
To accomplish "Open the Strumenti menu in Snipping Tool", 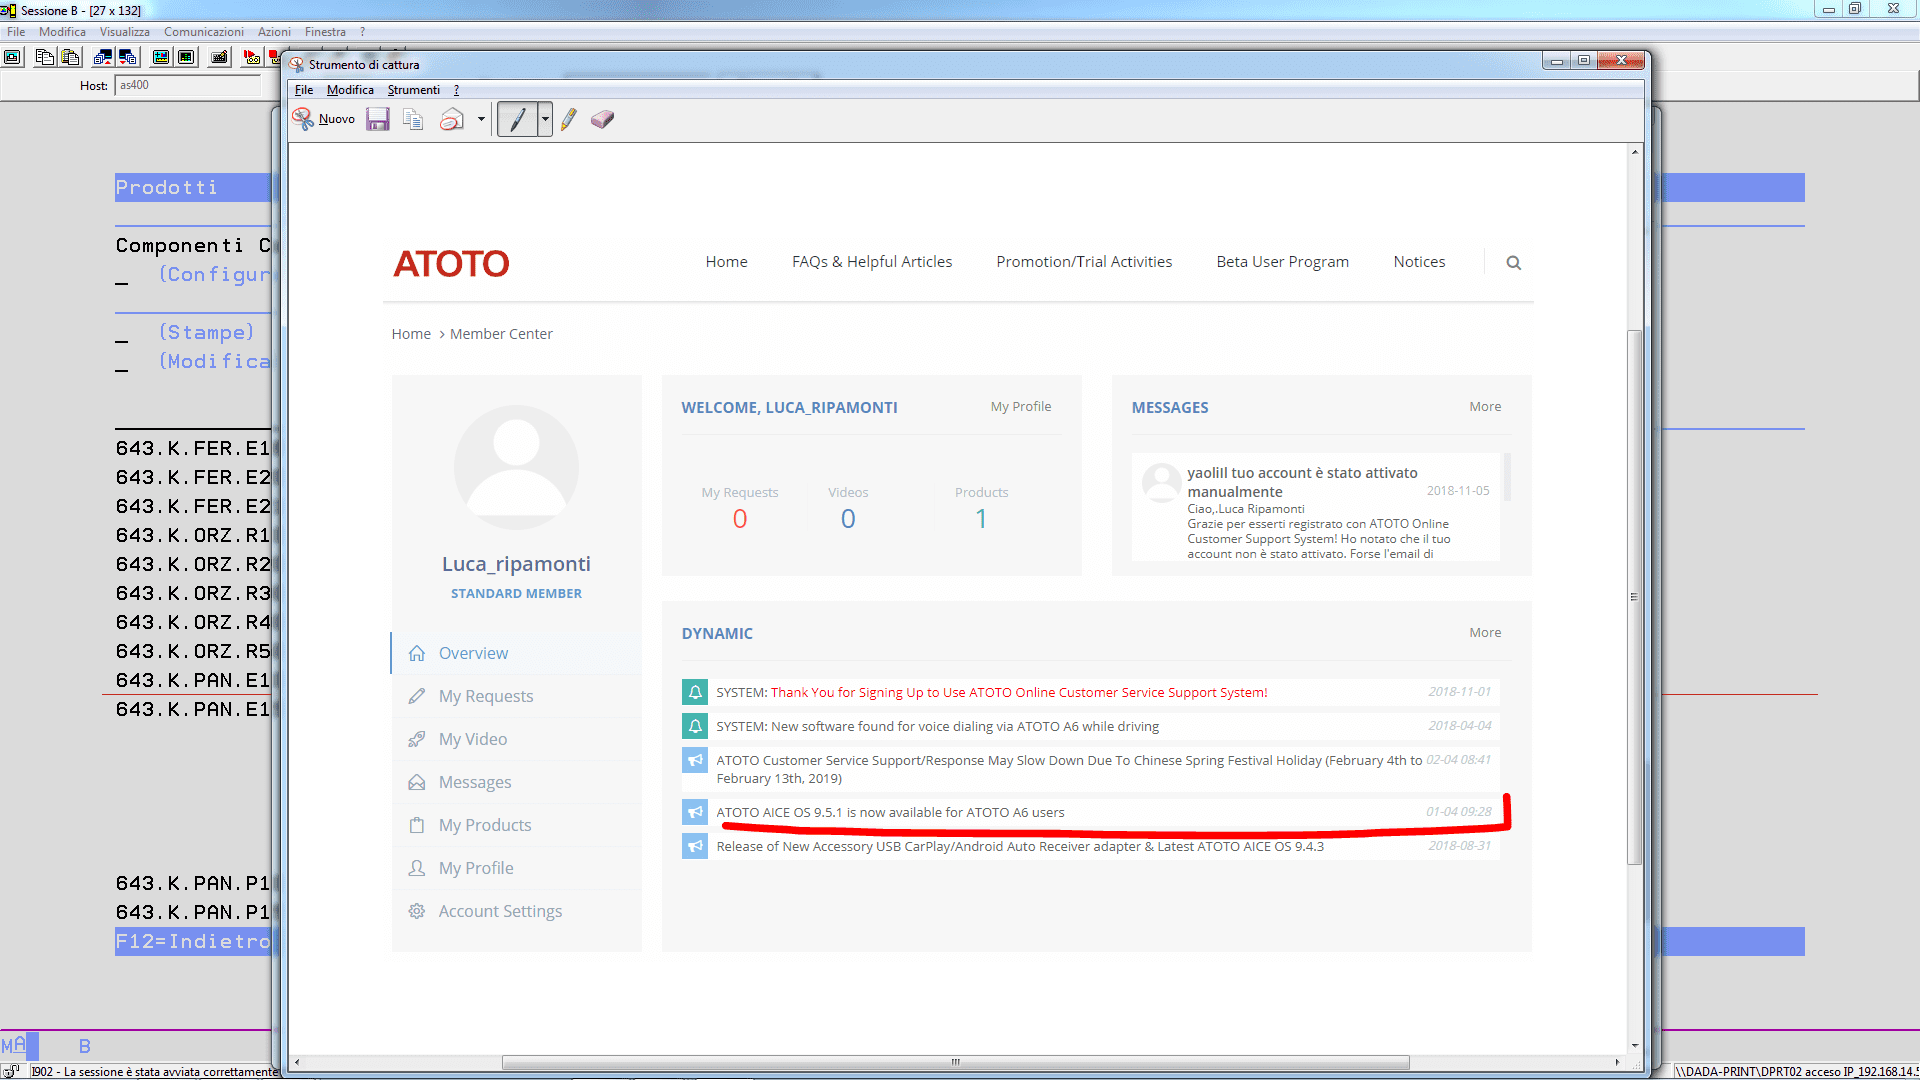I will pos(413,90).
